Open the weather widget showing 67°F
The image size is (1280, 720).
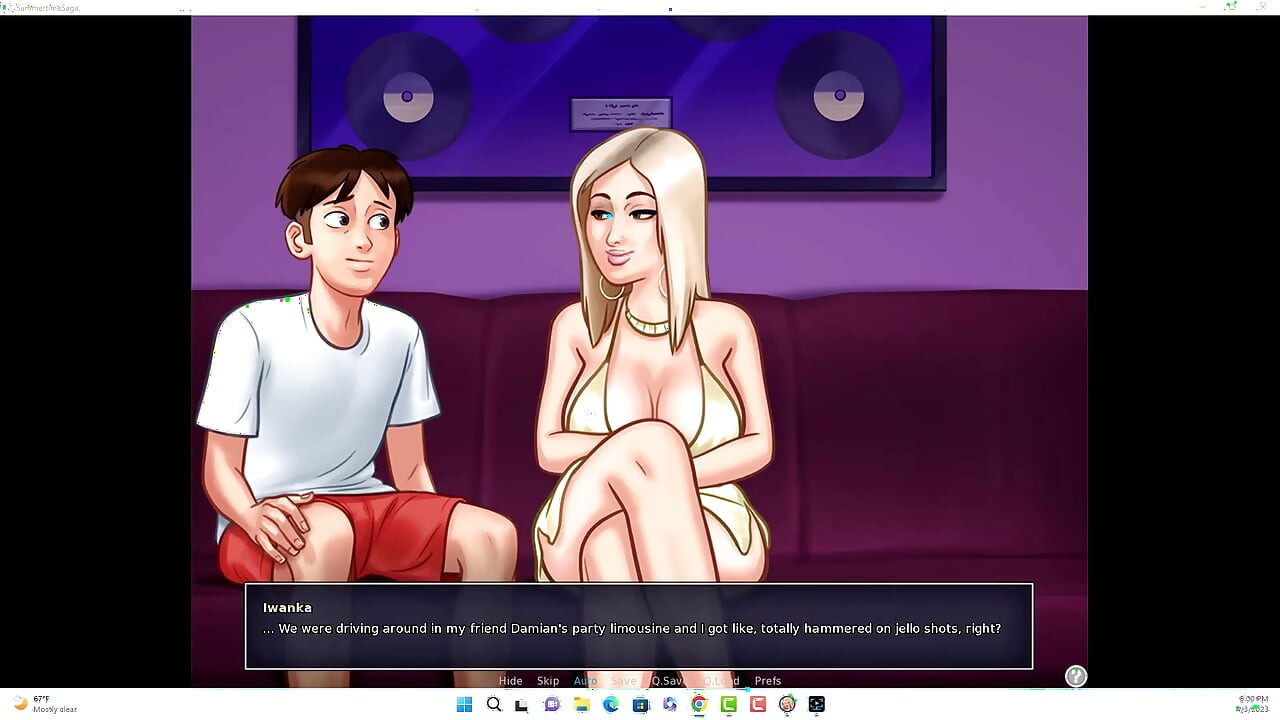pos(45,704)
